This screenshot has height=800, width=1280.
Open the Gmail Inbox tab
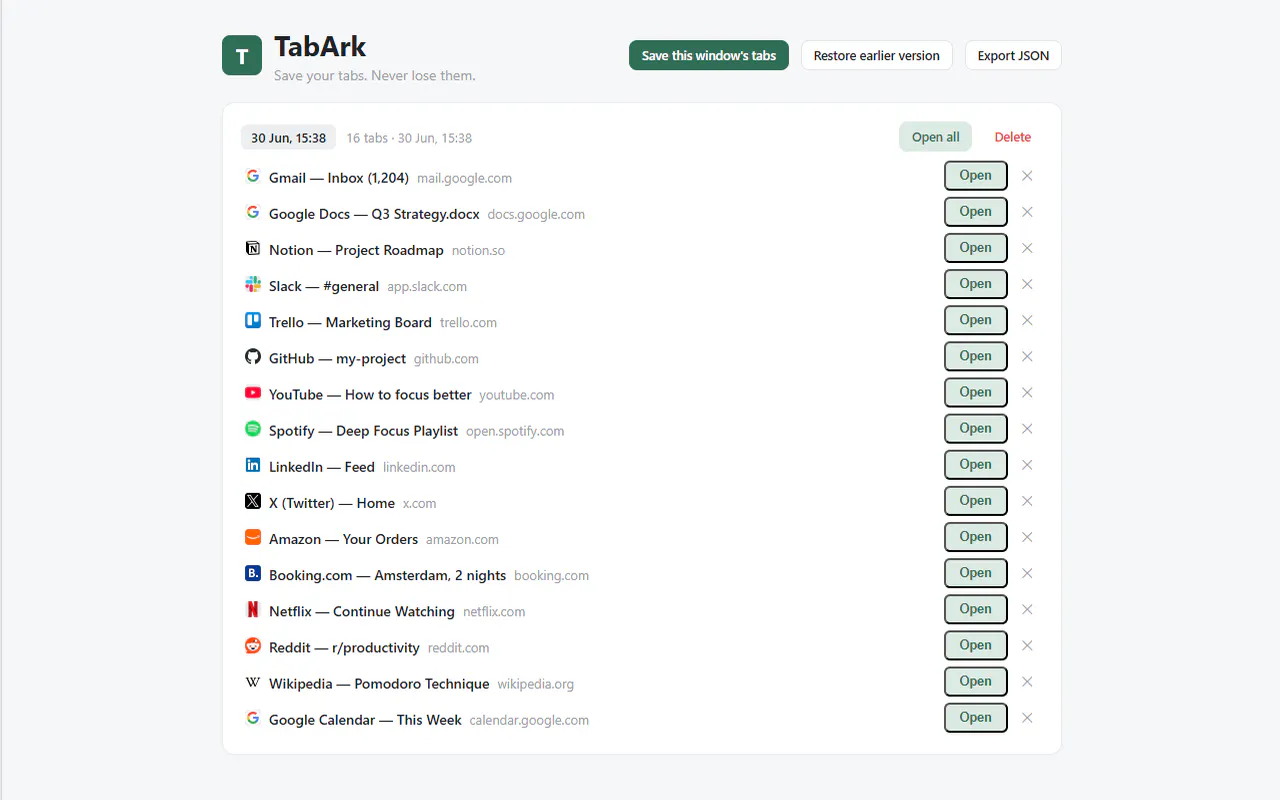coord(976,176)
